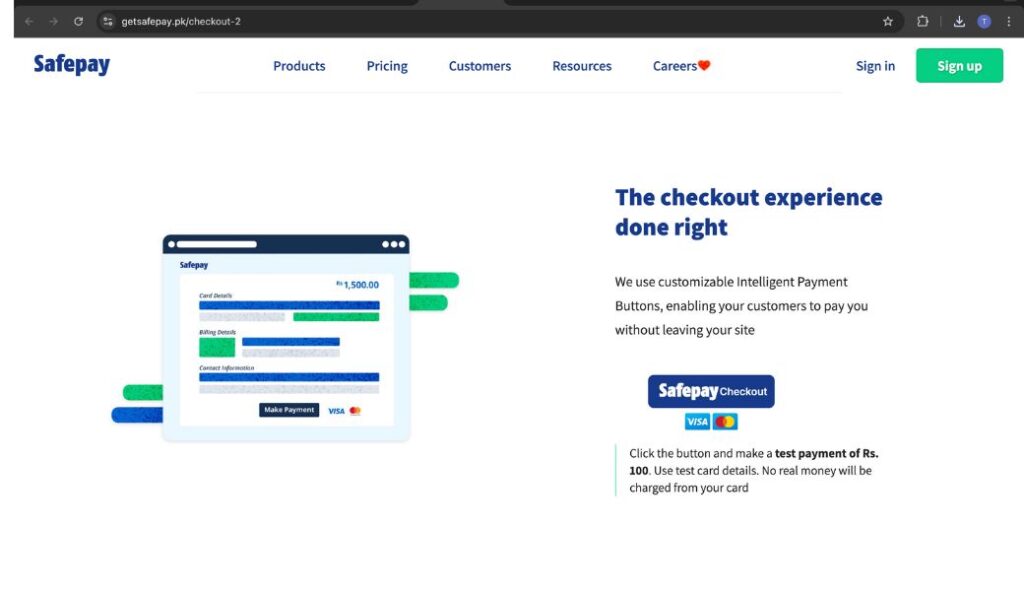The width and height of the screenshot is (1024, 591).
Task: Click the browser back arrow
Action: [29, 22]
